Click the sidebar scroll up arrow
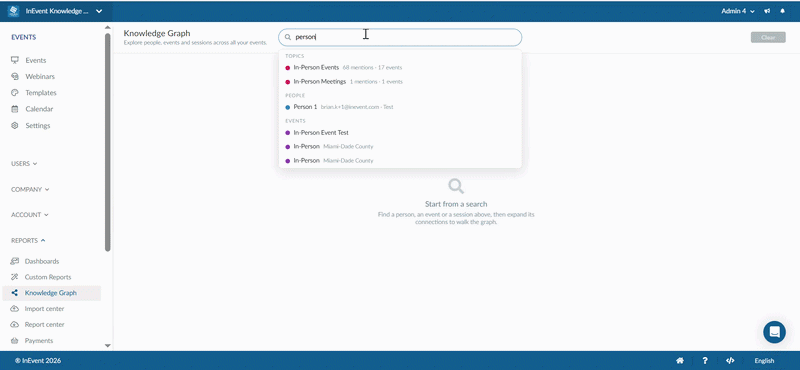Viewport: 800px width, 370px height. [107, 27]
